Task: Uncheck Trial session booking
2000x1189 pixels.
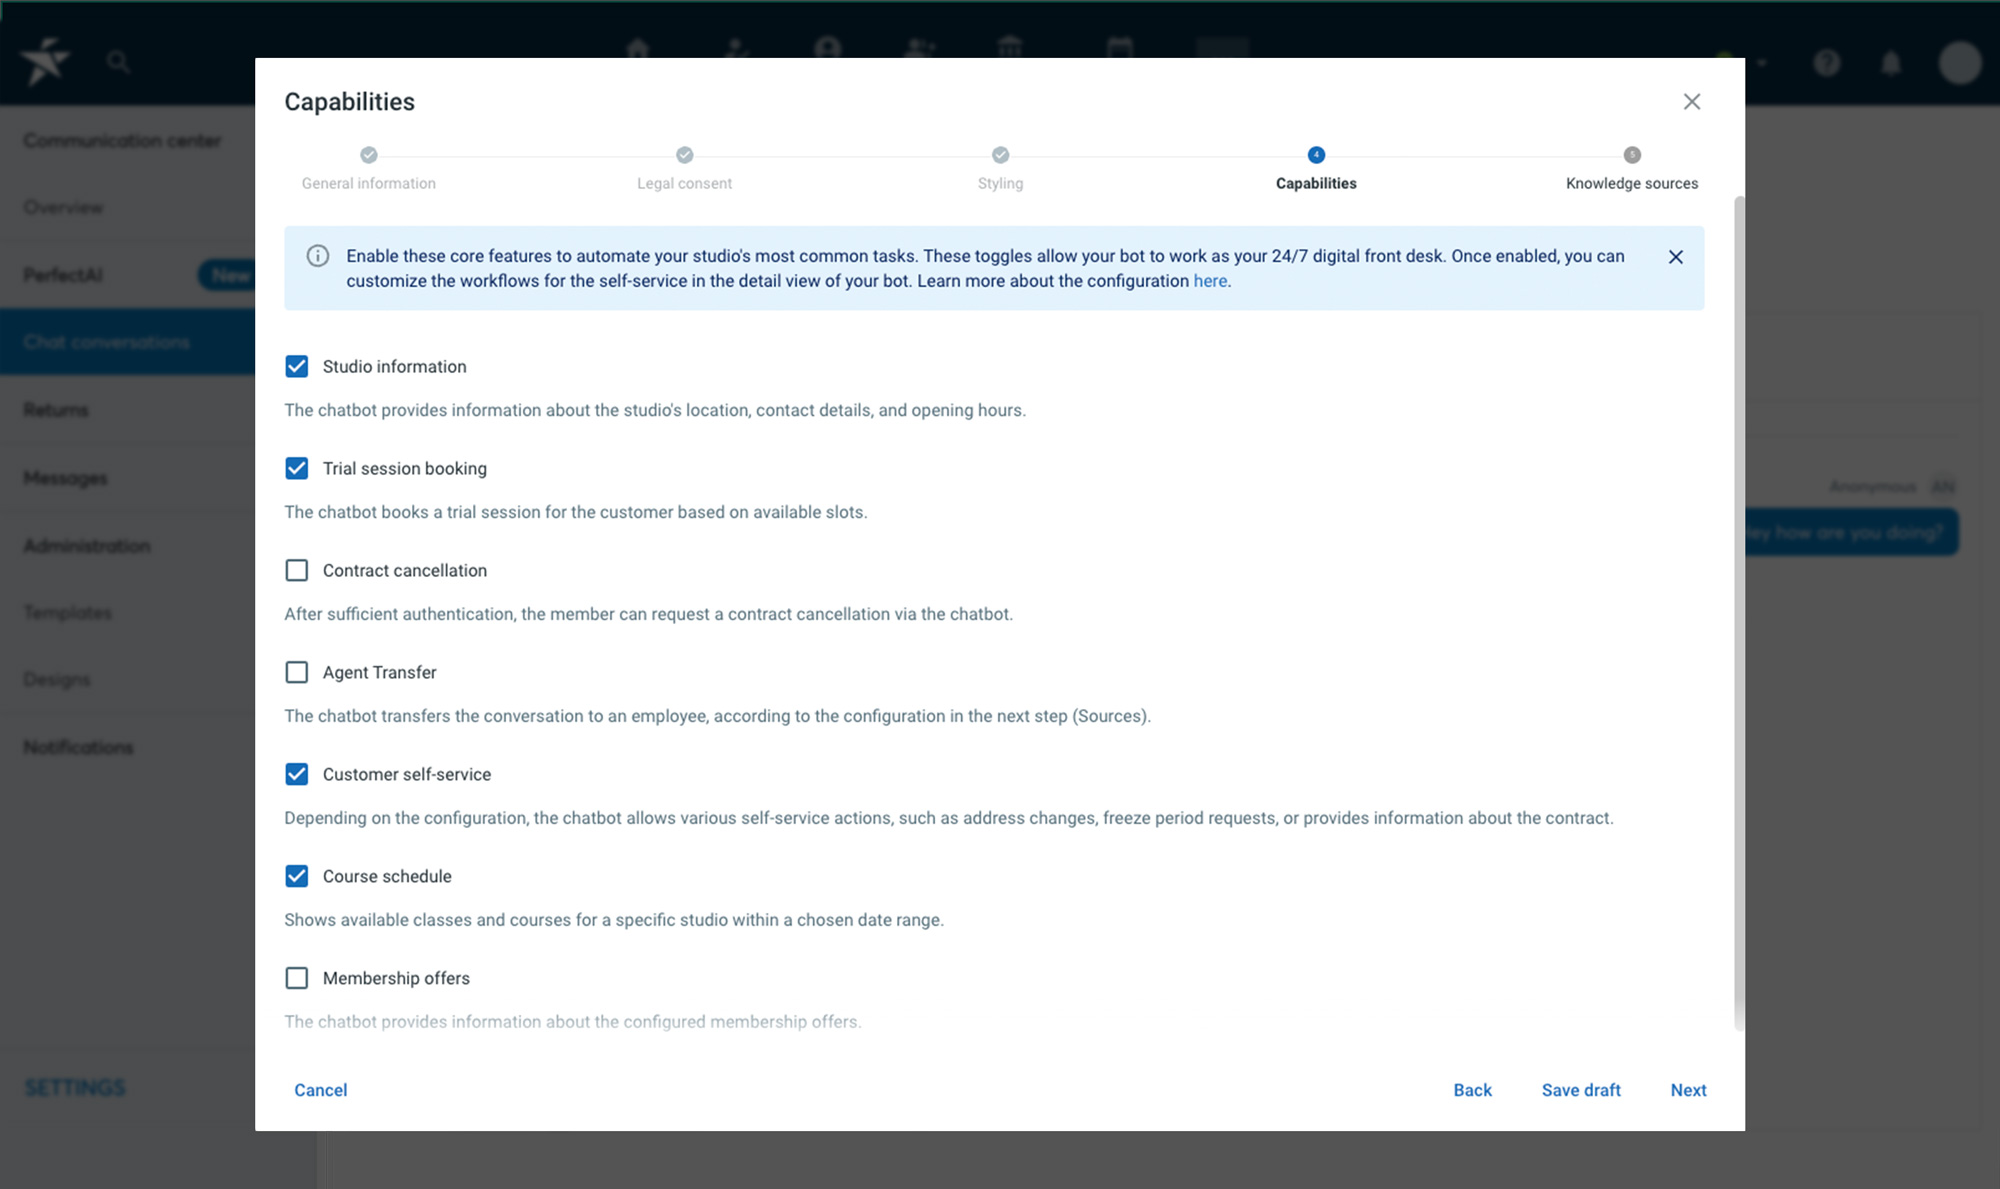Action: click(x=297, y=469)
